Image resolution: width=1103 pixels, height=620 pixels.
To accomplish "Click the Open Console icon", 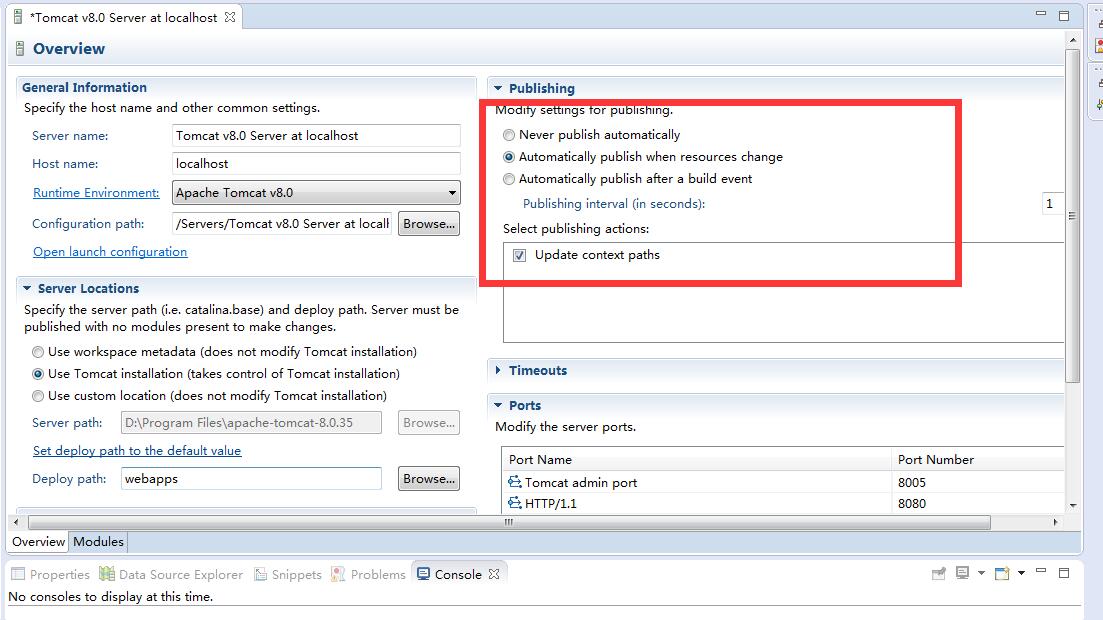I will coord(1002,574).
